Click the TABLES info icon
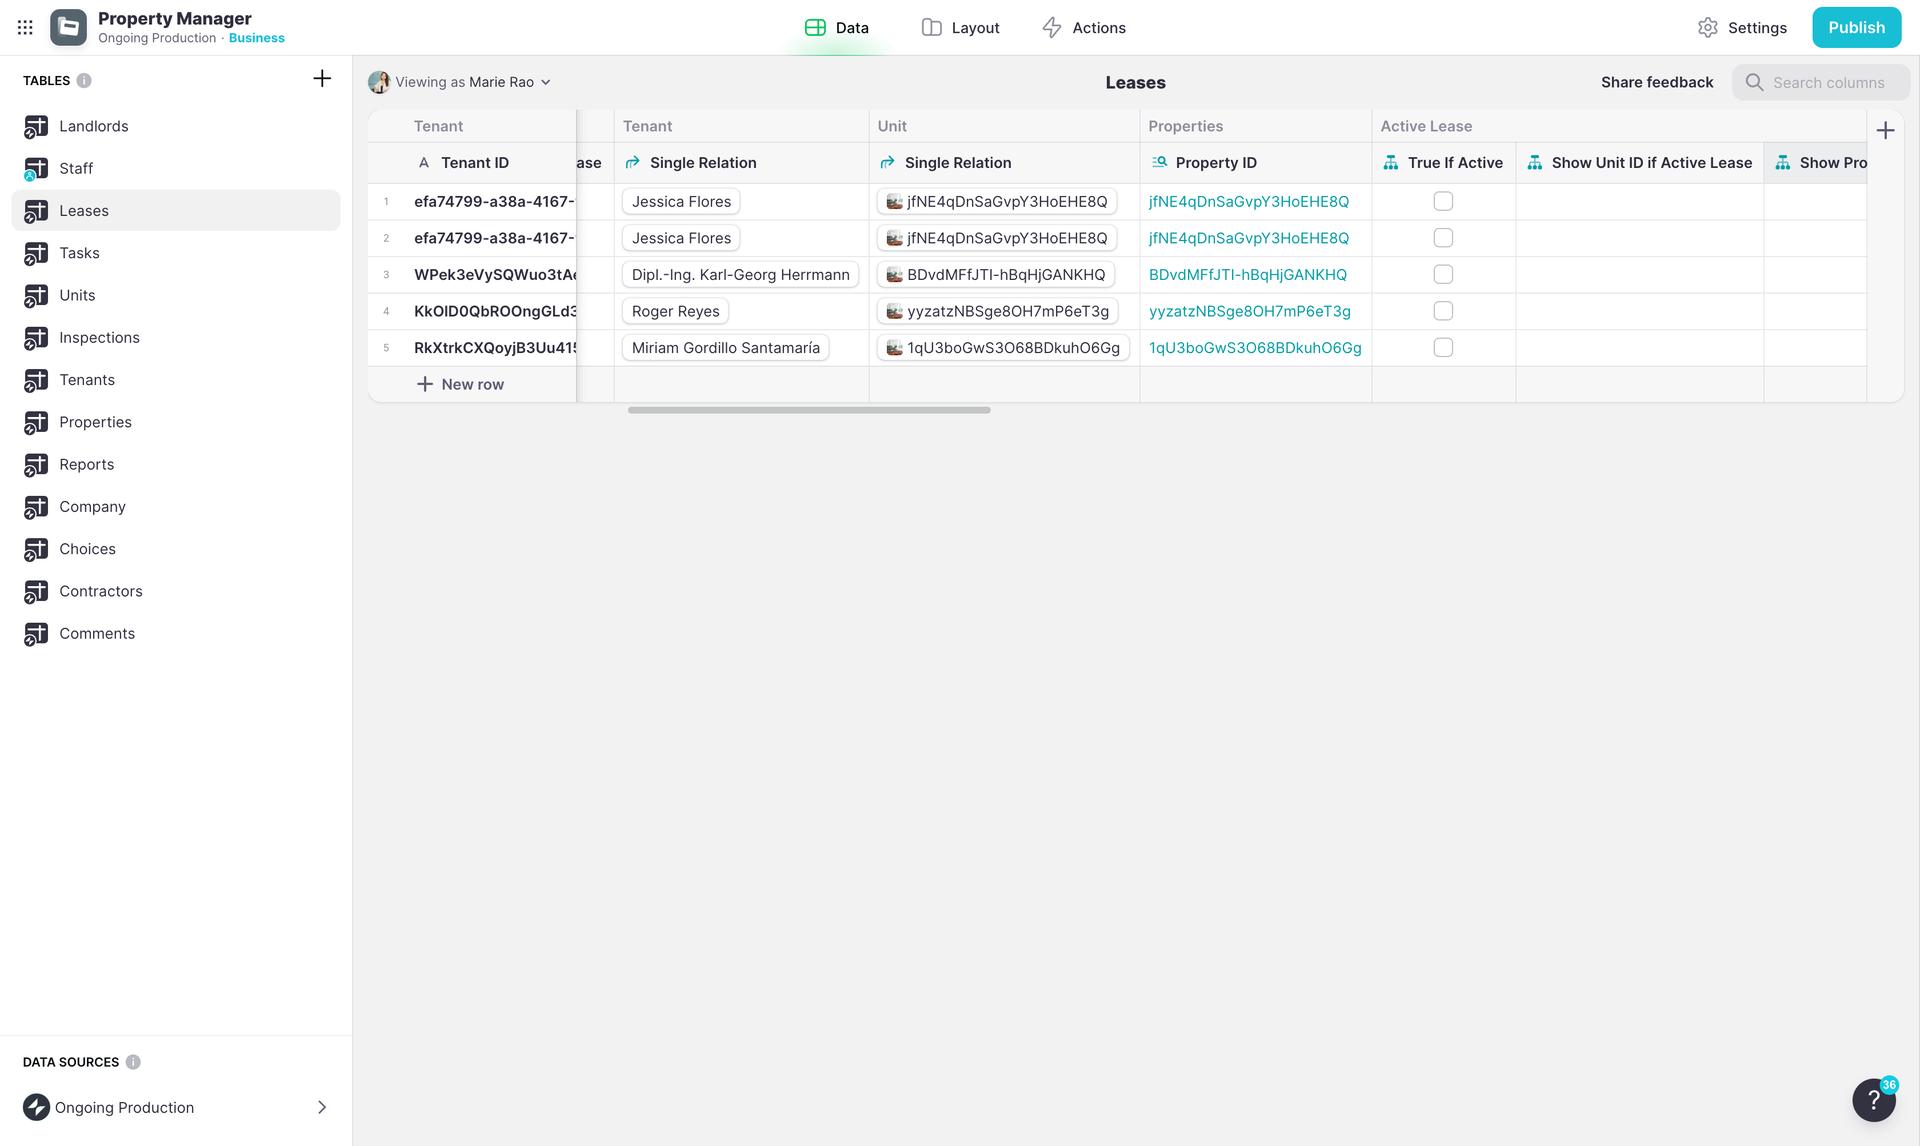This screenshot has width=1920, height=1146. pyautogui.click(x=84, y=81)
